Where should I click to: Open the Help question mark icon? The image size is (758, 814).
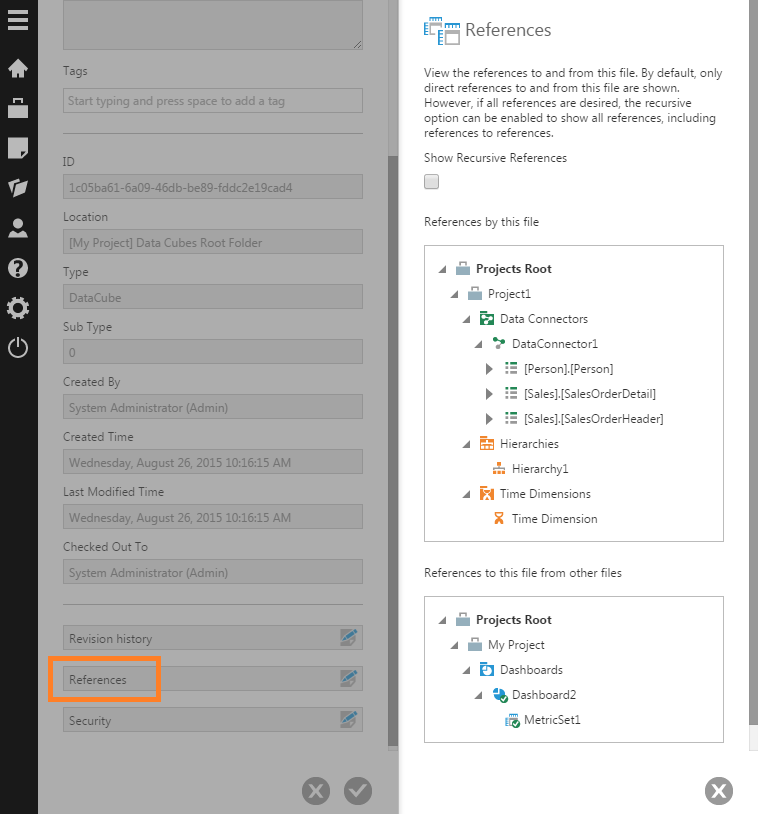coord(18,268)
